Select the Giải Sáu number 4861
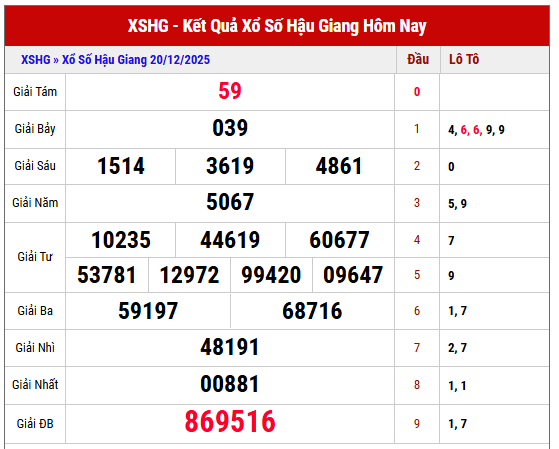 pyautogui.click(x=339, y=166)
